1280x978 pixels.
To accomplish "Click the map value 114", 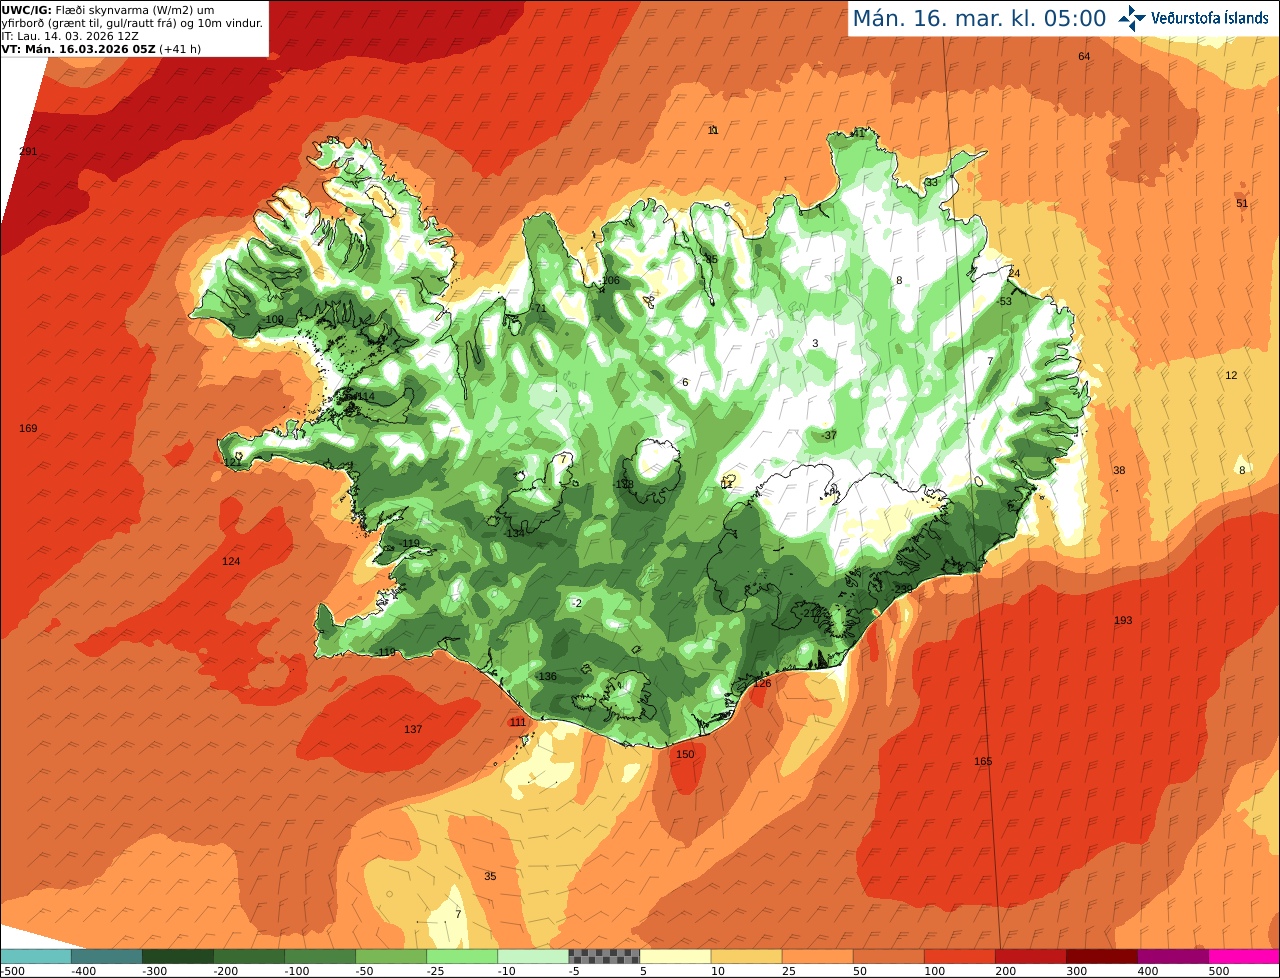I will click(366, 396).
